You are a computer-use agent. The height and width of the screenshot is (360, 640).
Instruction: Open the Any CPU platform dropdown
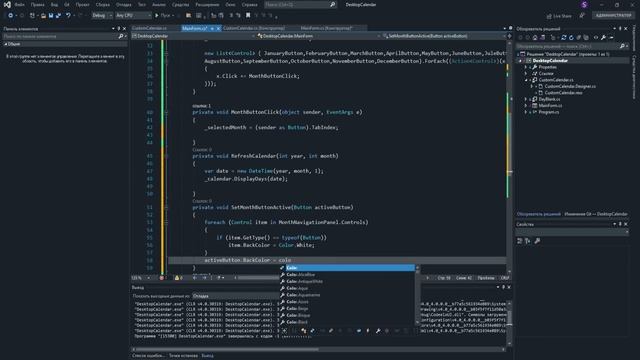tap(133, 16)
